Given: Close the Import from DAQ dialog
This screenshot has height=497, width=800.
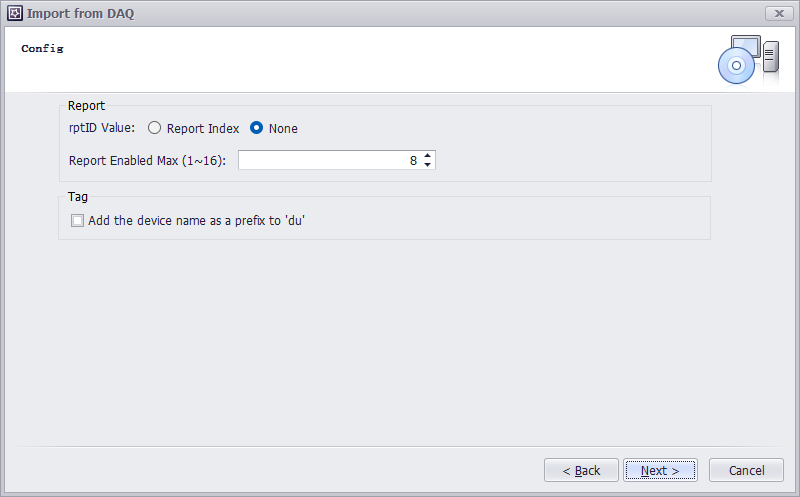Looking at the screenshot, I should 779,13.
